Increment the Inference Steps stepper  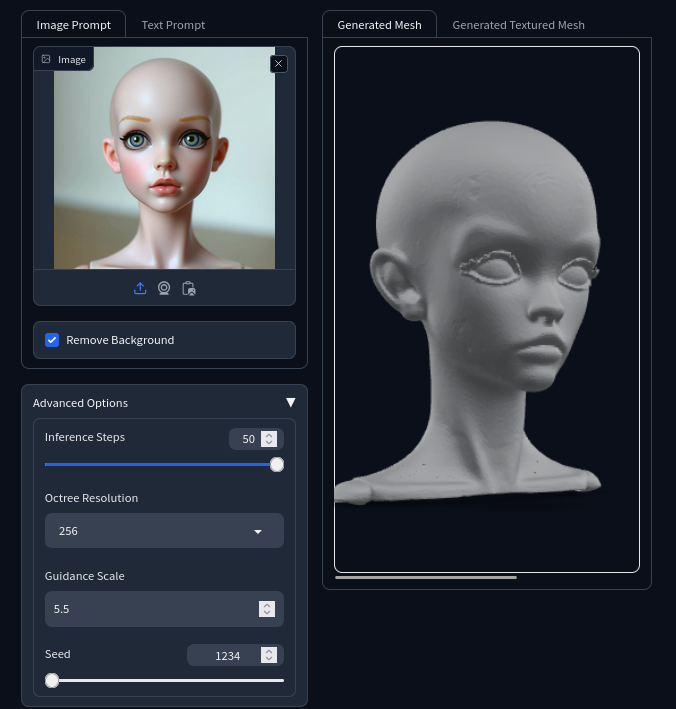(269, 435)
